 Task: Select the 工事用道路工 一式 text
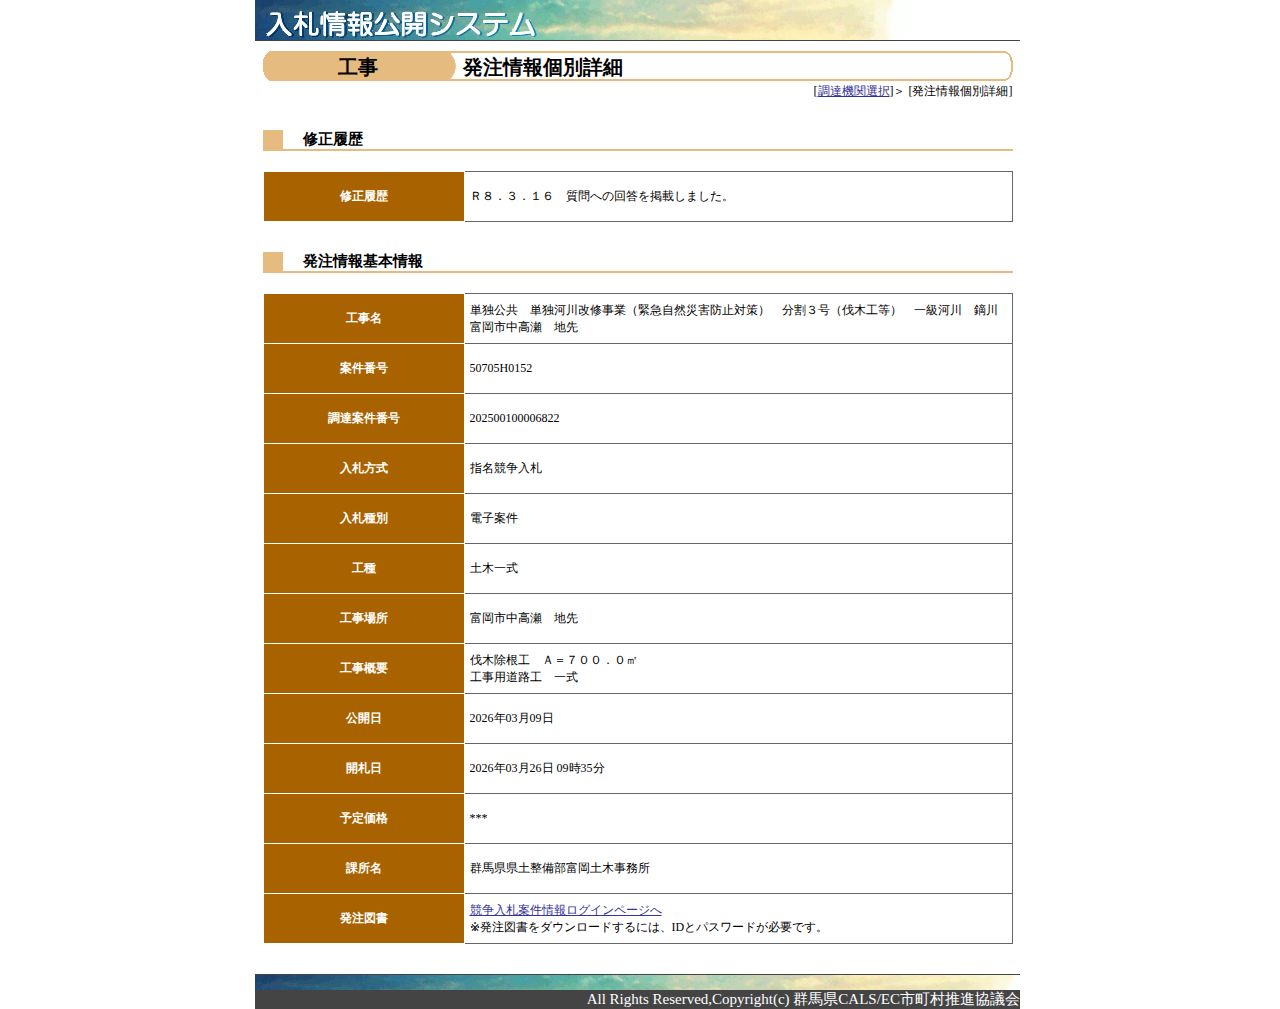(524, 677)
